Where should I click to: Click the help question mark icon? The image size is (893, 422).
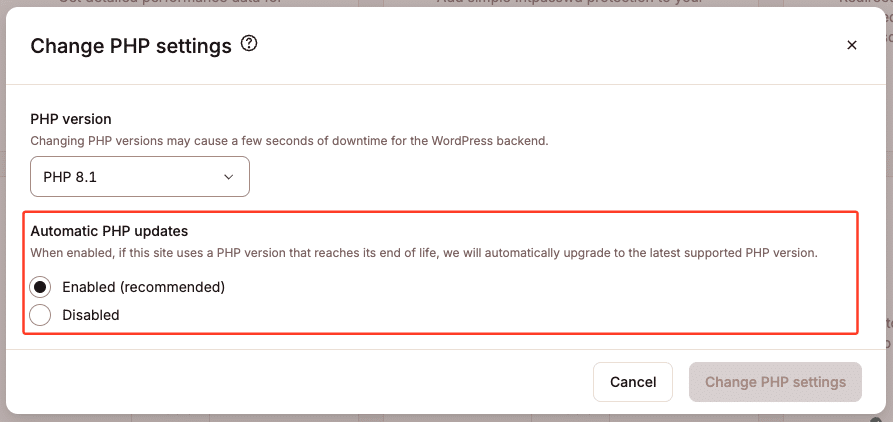(250, 44)
